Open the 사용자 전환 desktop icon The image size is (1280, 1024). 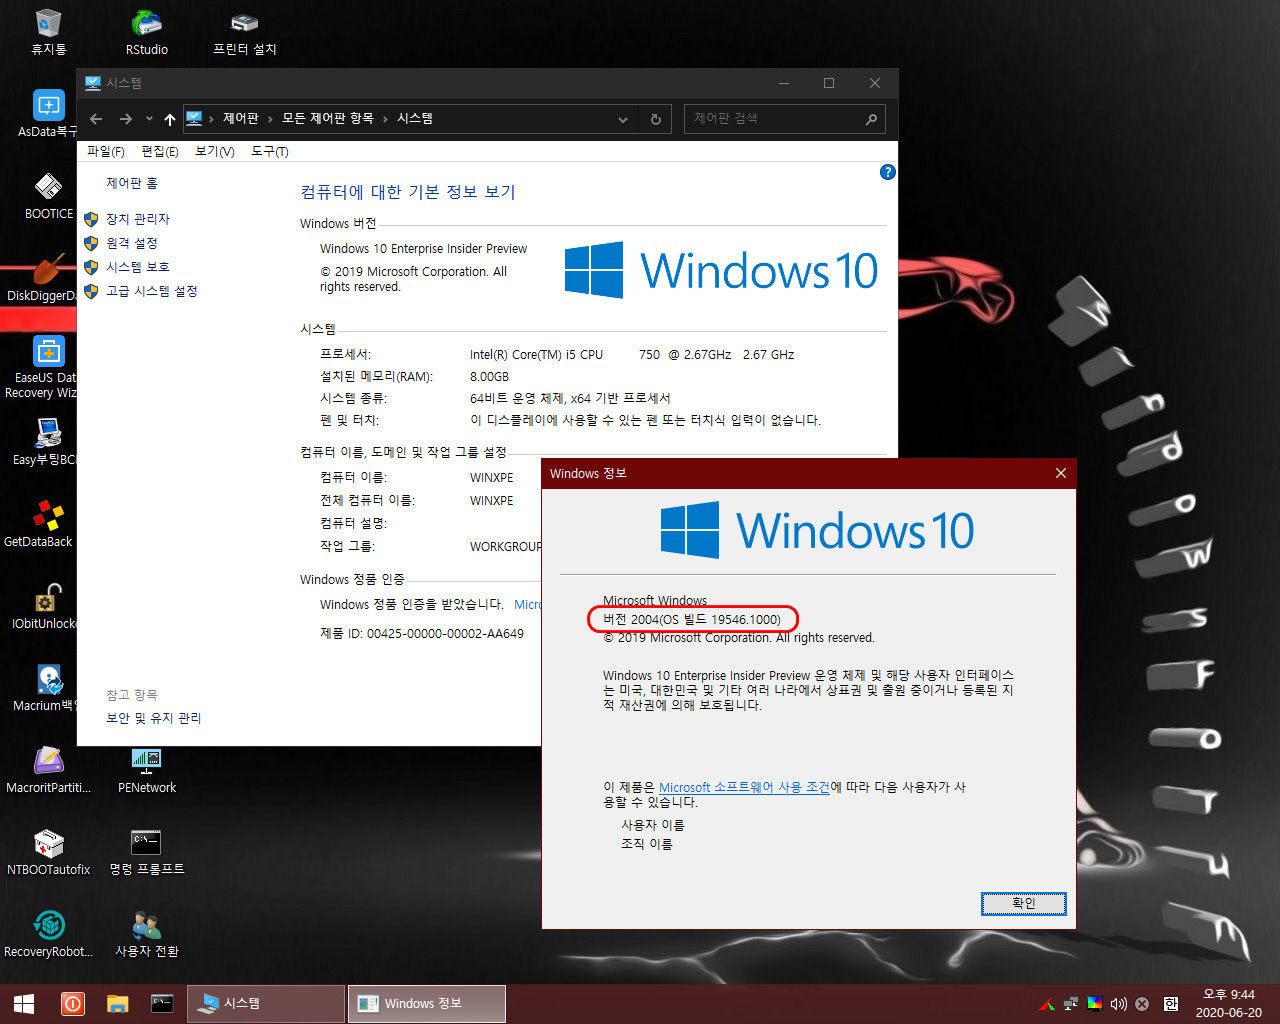[x=147, y=934]
